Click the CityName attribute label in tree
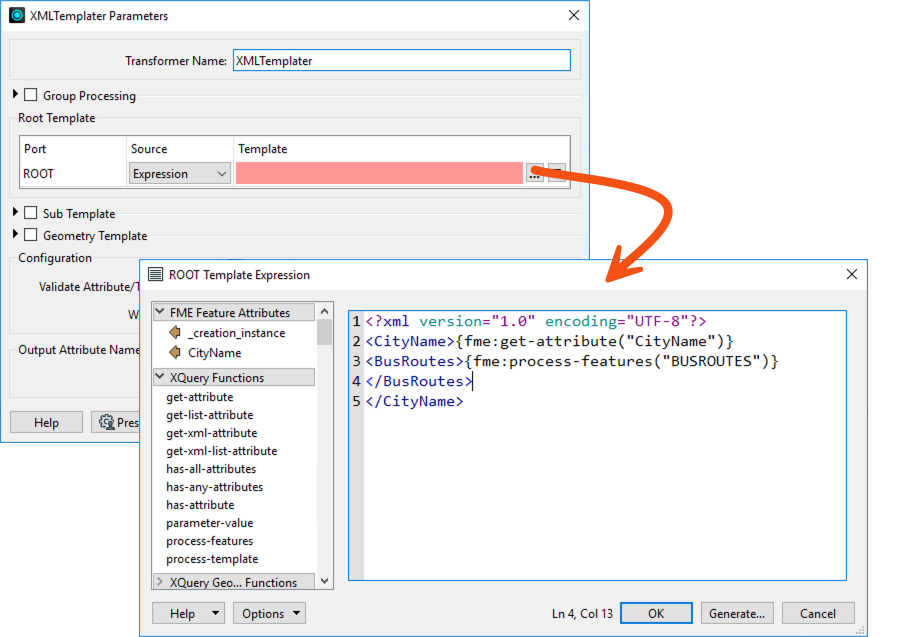Screen dimensions: 909x637 214,352
